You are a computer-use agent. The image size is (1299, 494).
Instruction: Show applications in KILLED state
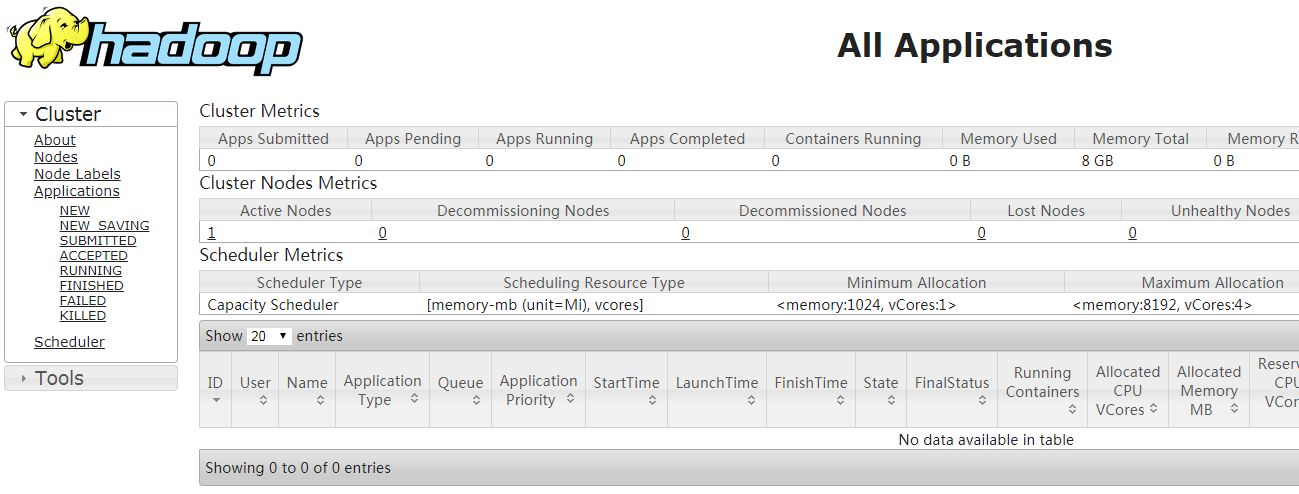[83, 315]
